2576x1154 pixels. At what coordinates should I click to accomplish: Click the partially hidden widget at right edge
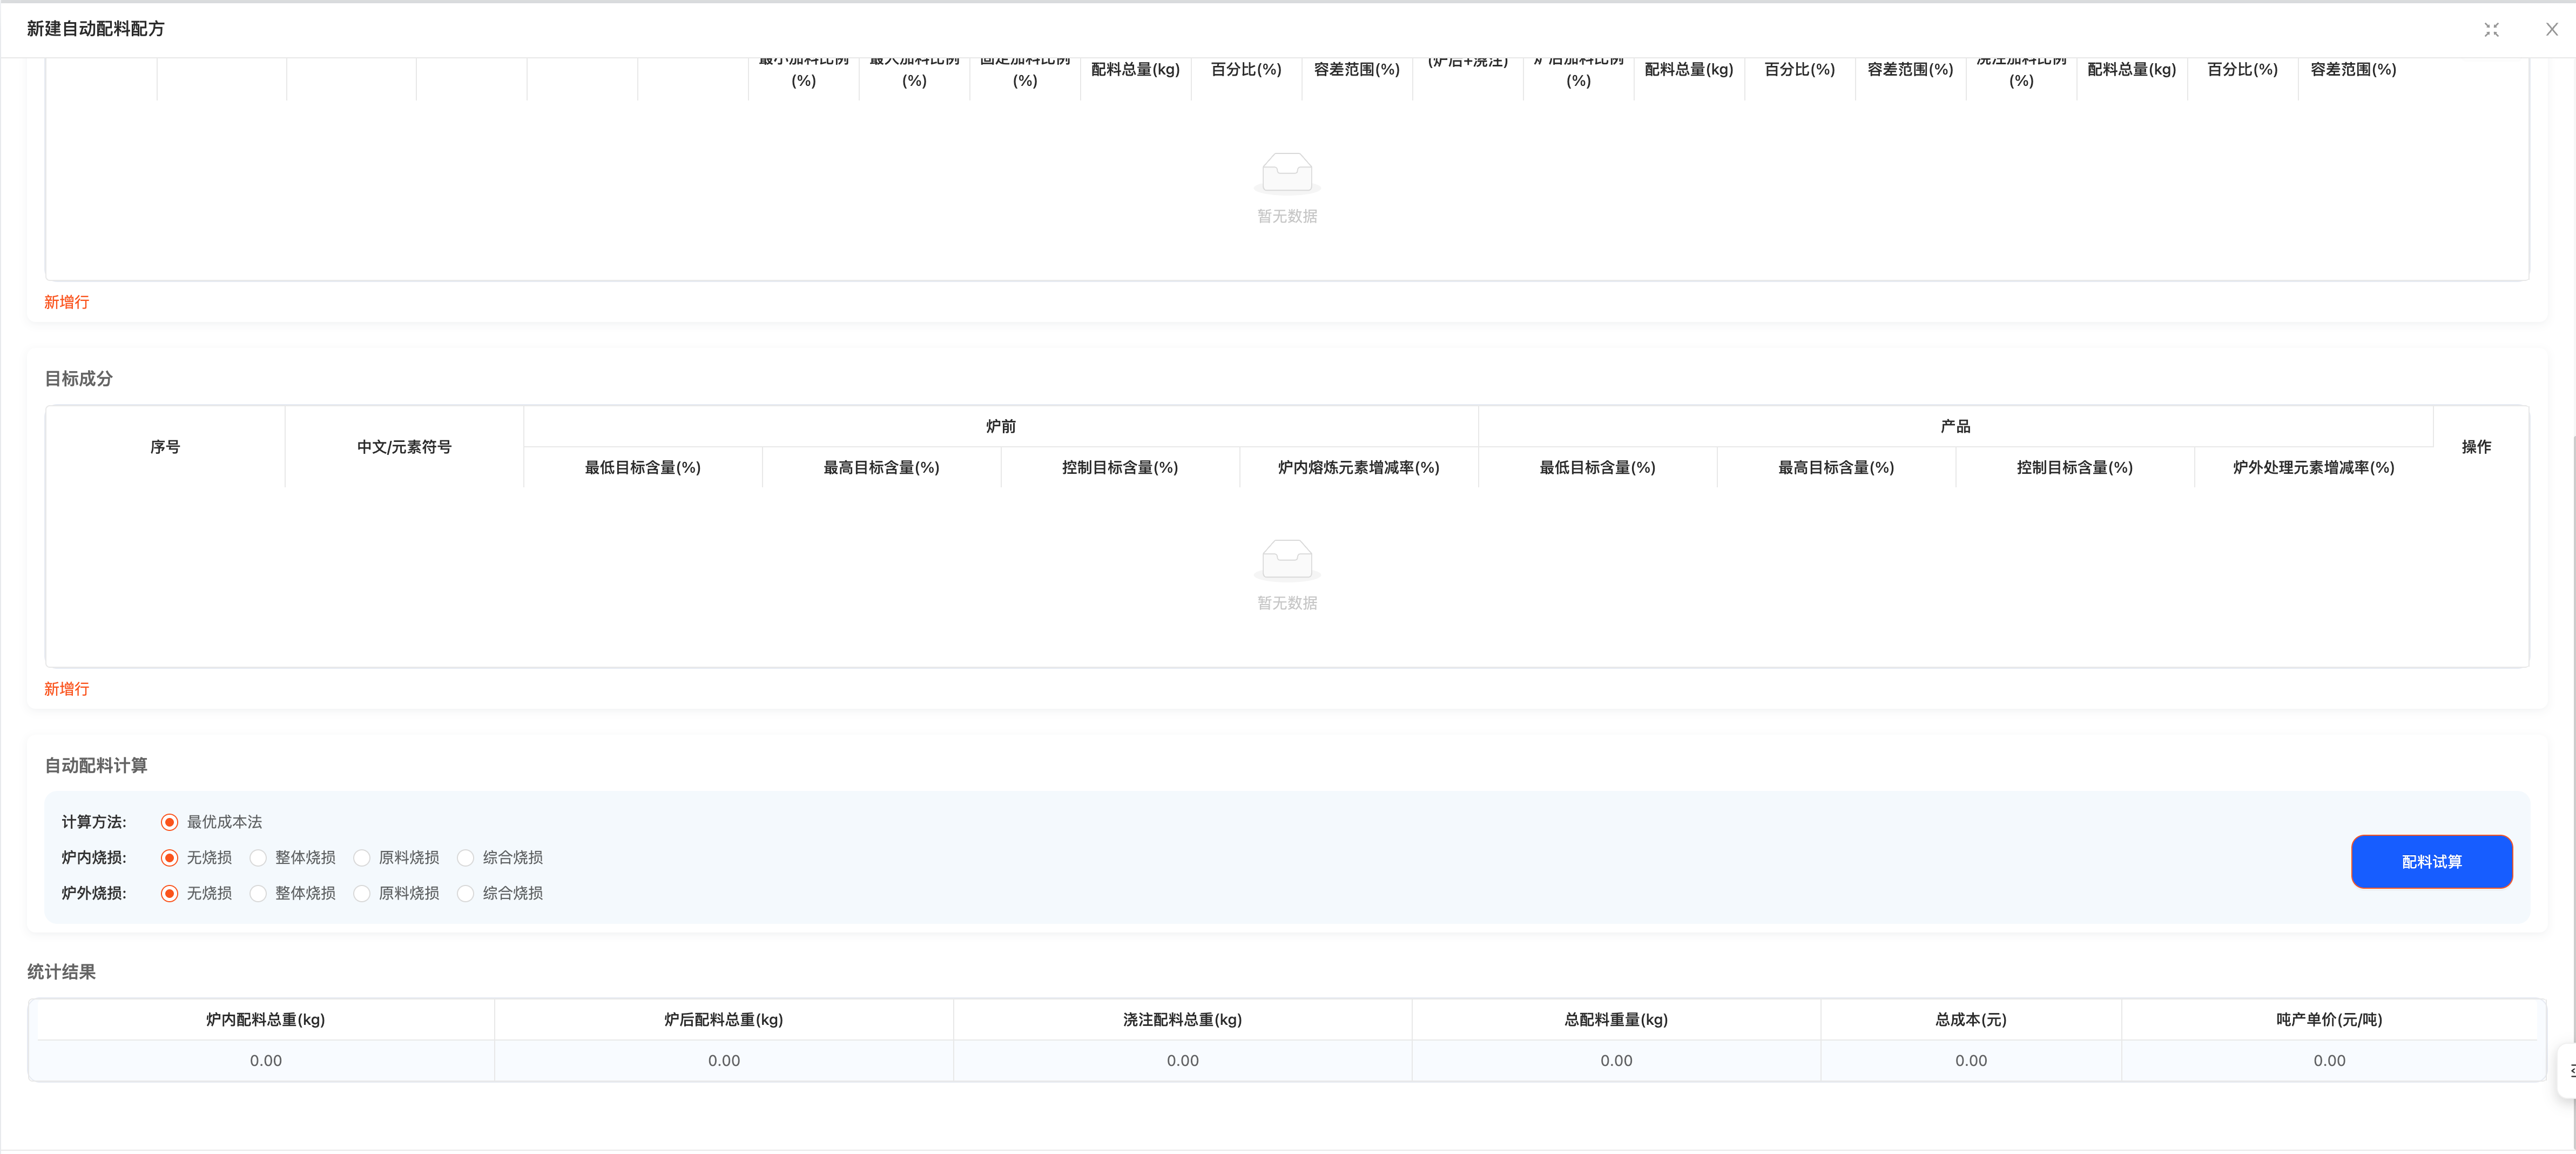pyautogui.click(x=2566, y=1071)
